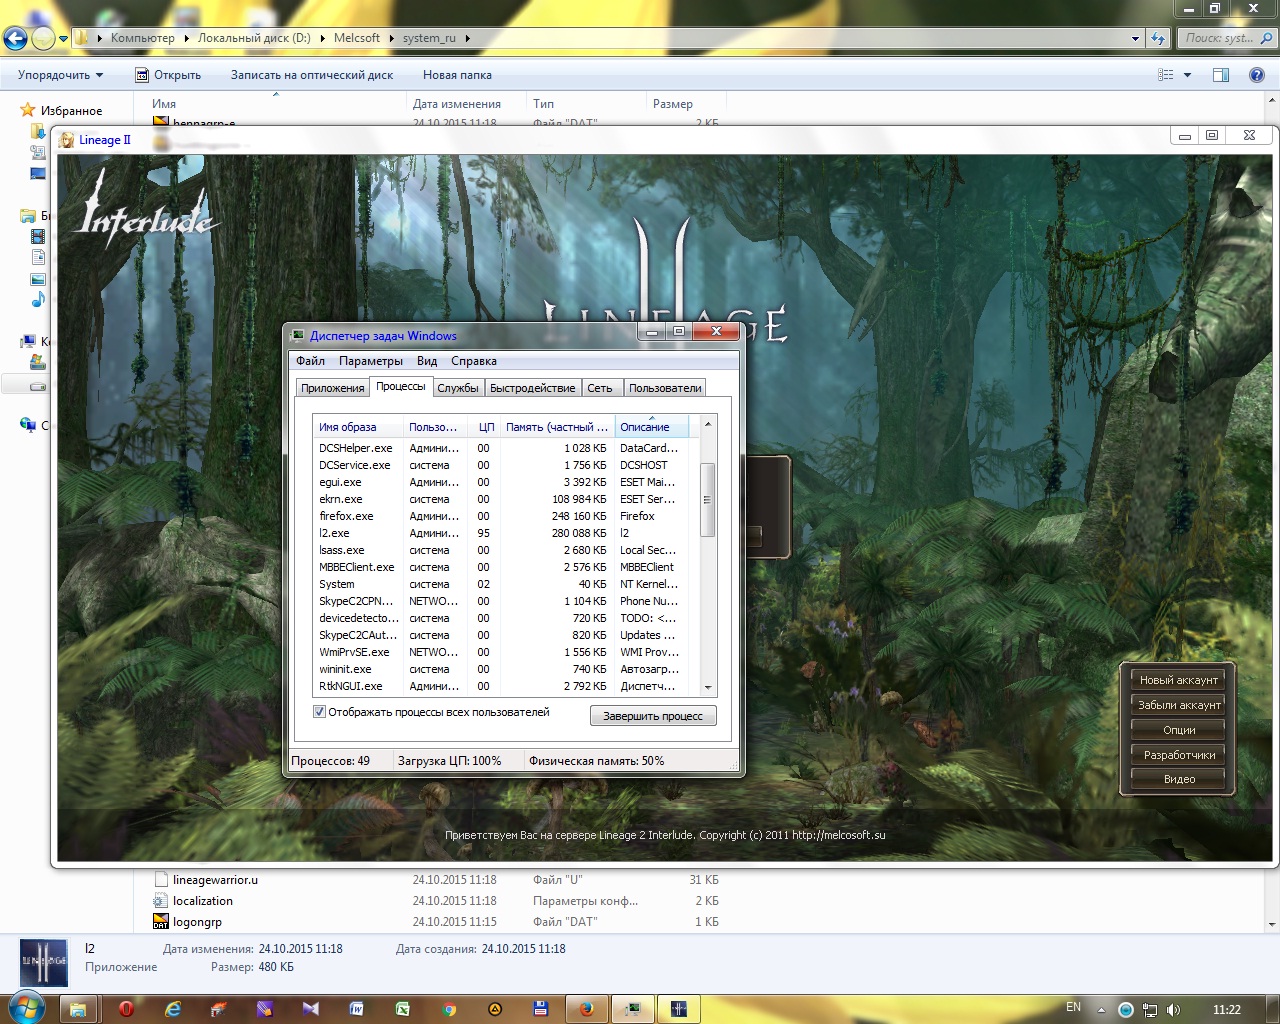Image resolution: width=1280 pixels, height=1024 pixels.
Task: Open Опции in Lineage II
Action: pyautogui.click(x=1179, y=730)
